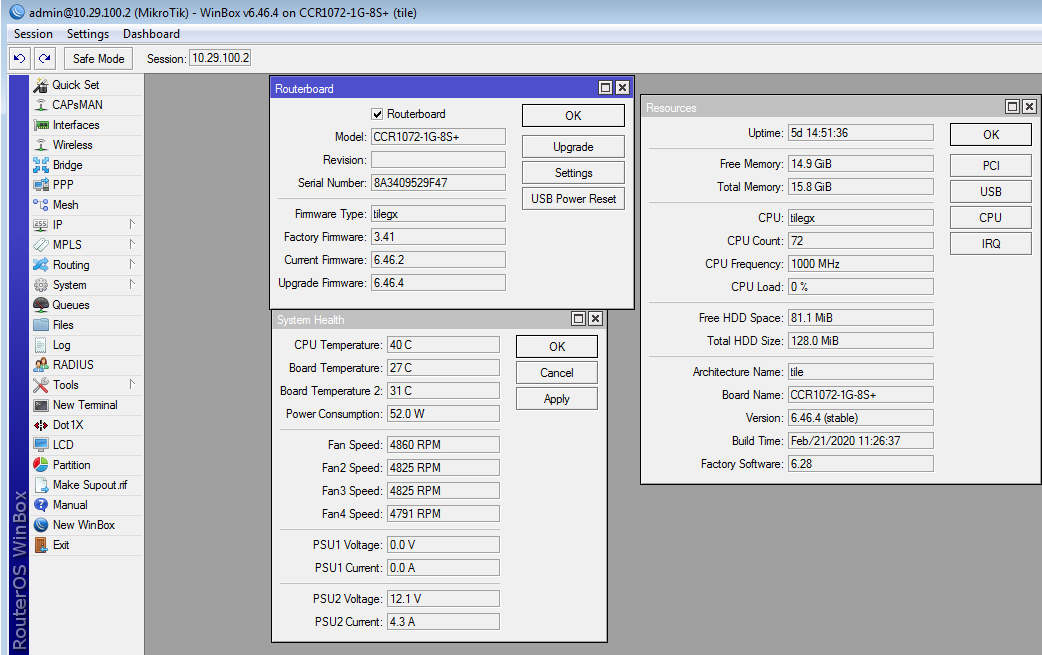Toggle the Safe Mode button
Screen dimensions: 1042x655
pos(98,59)
